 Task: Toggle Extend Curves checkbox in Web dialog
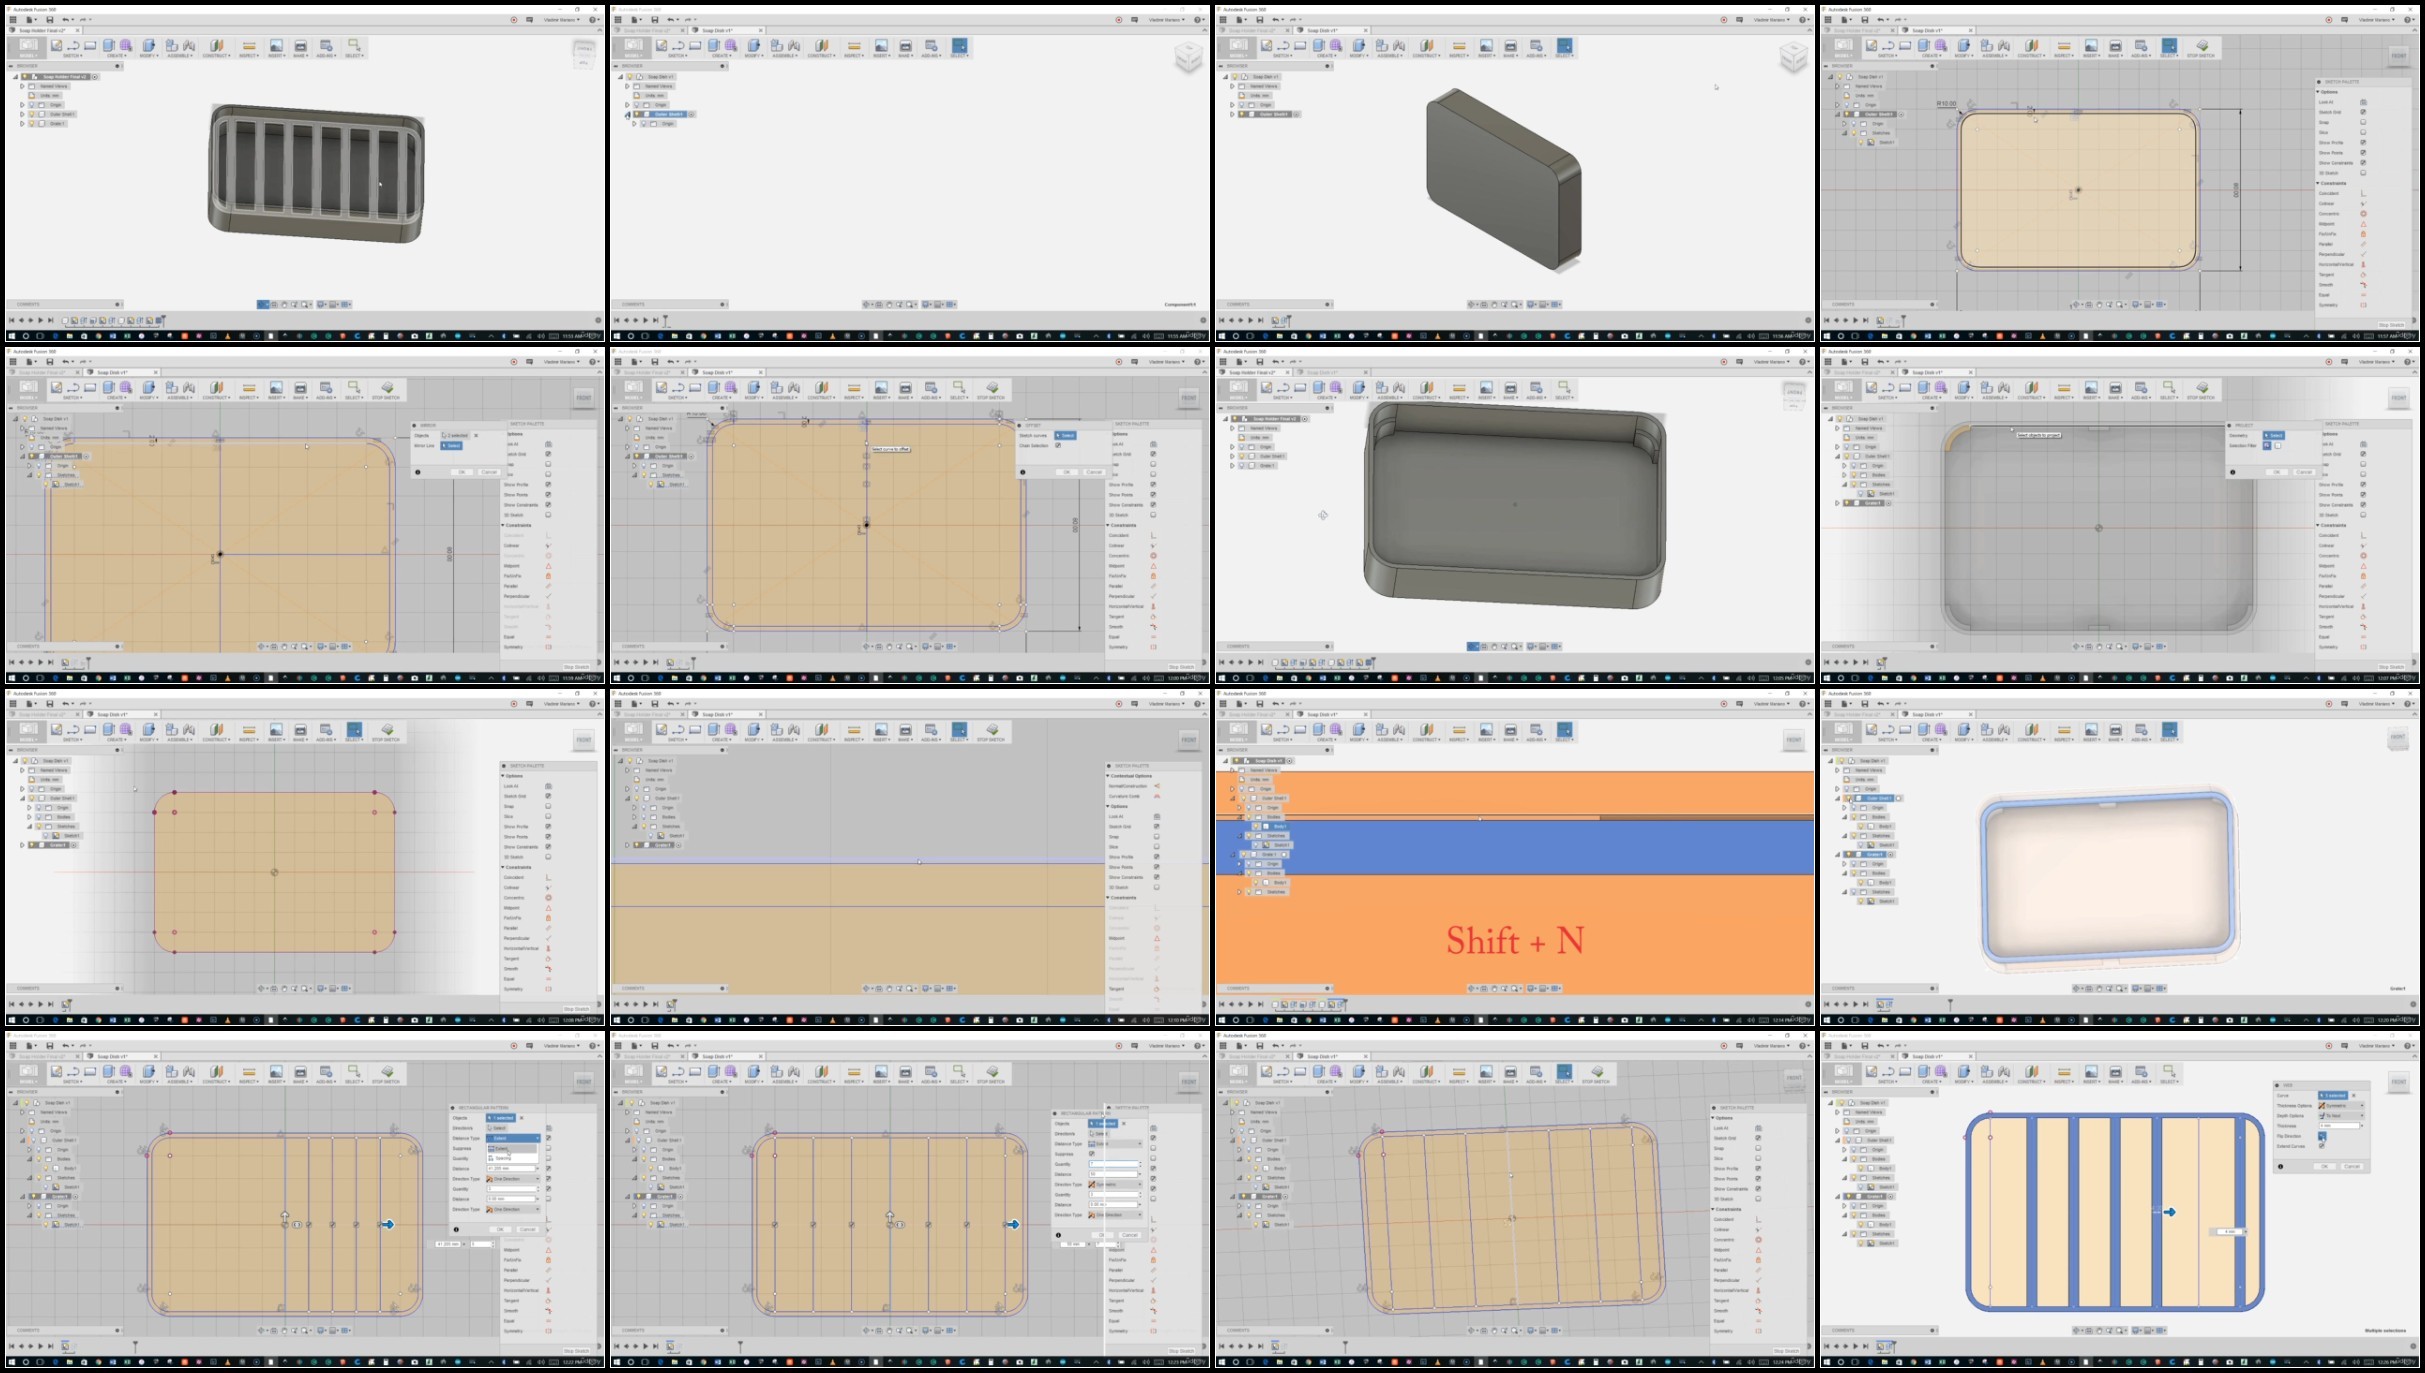[2322, 1146]
